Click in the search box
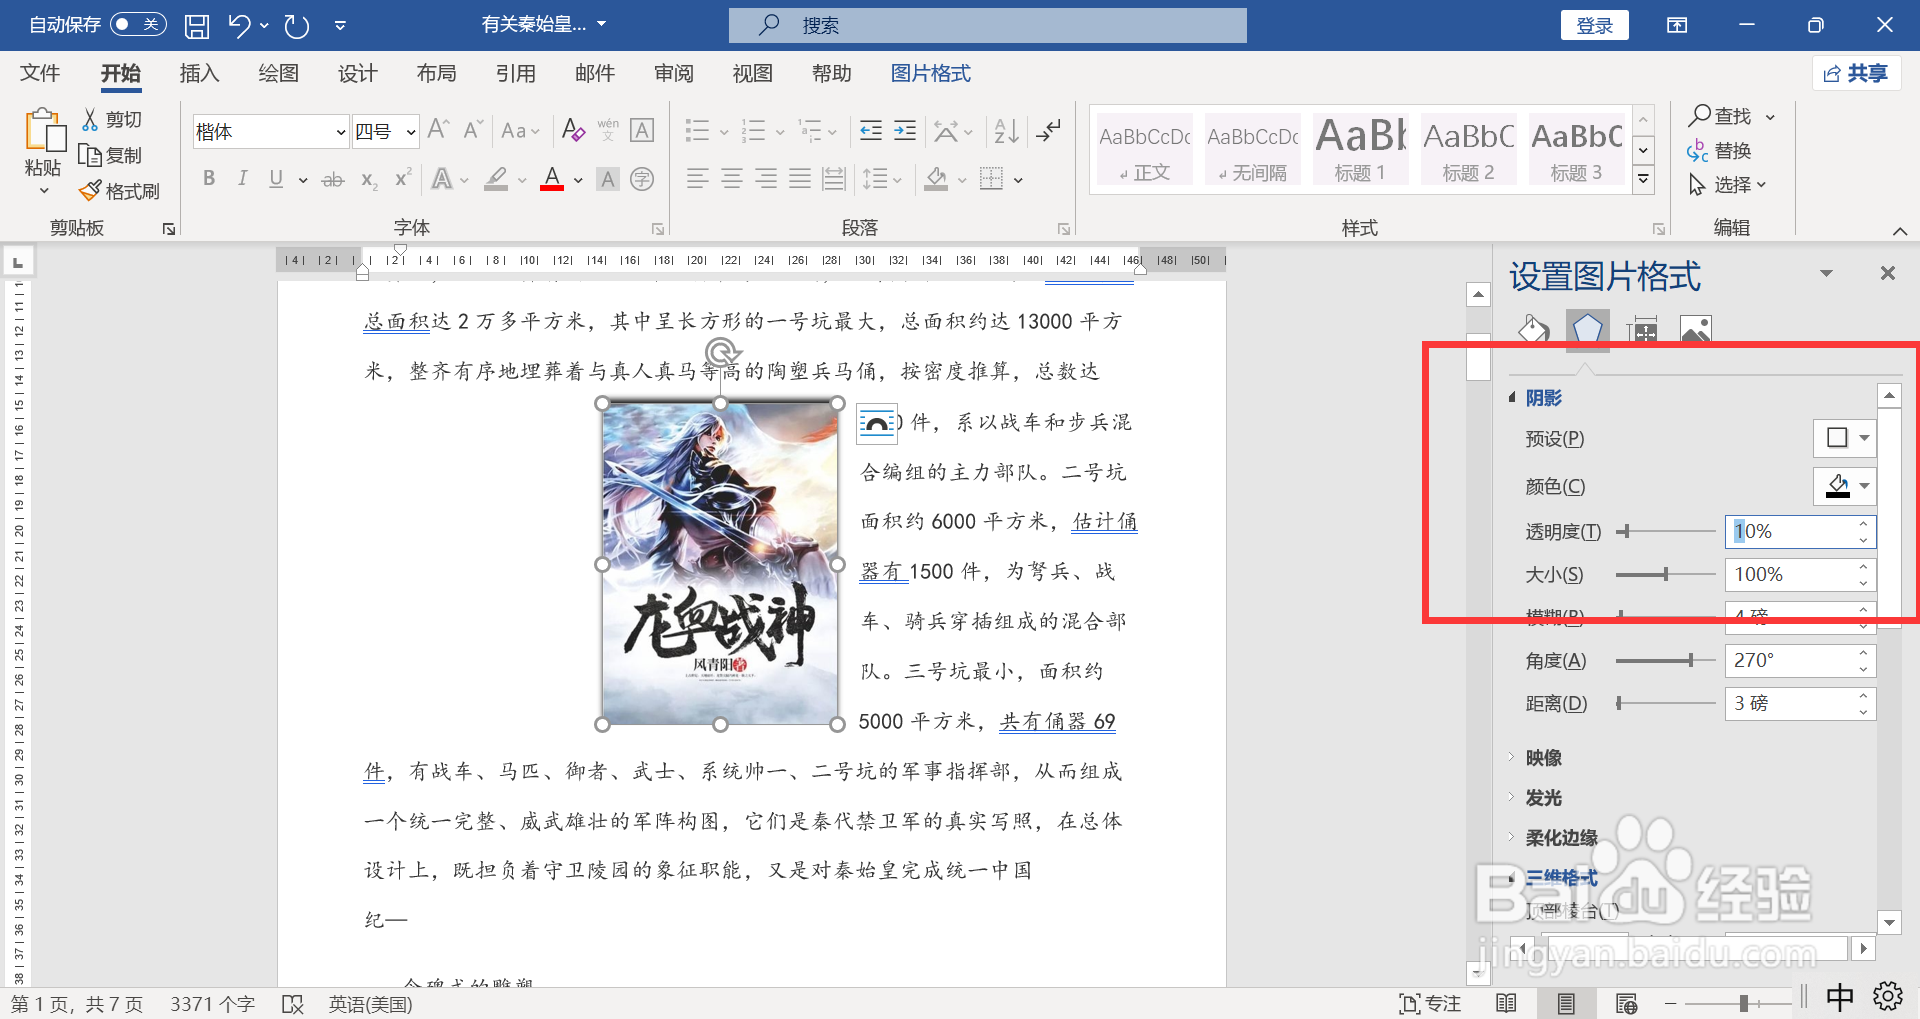The height and width of the screenshot is (1019, 1920). [x=988, y=25]
